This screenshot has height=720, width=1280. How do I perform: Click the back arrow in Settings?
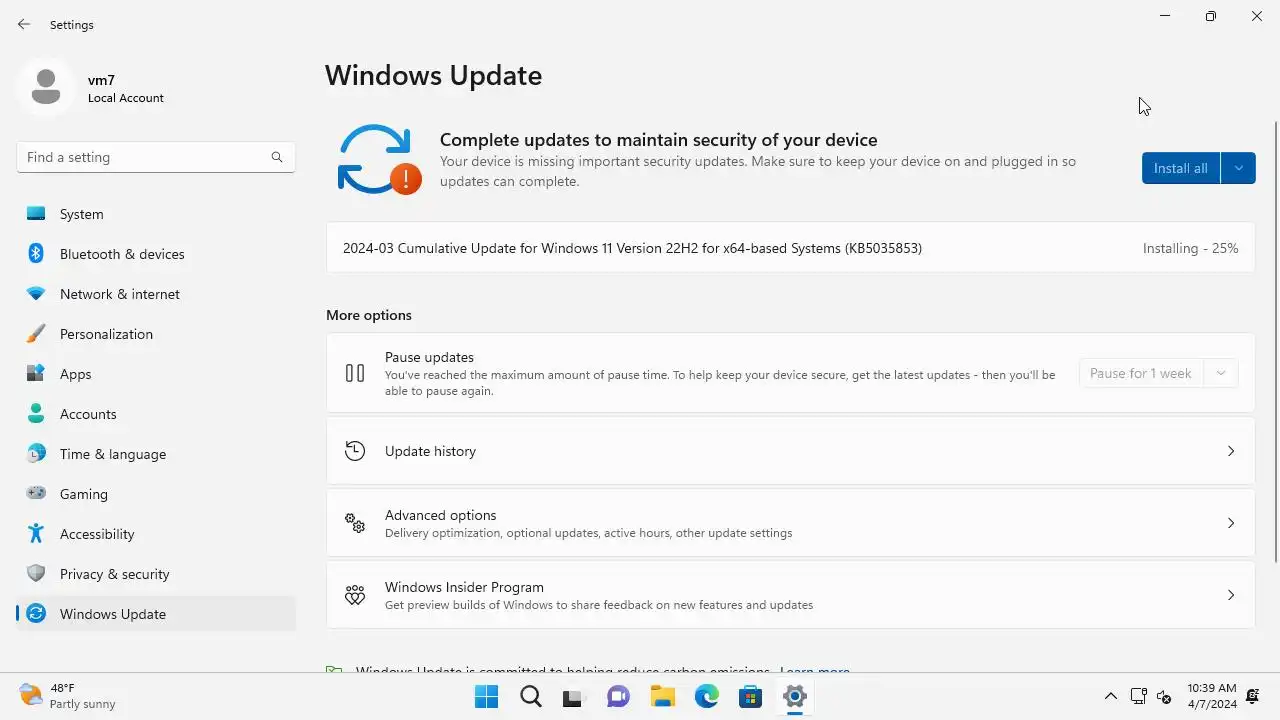click(24, 24)
